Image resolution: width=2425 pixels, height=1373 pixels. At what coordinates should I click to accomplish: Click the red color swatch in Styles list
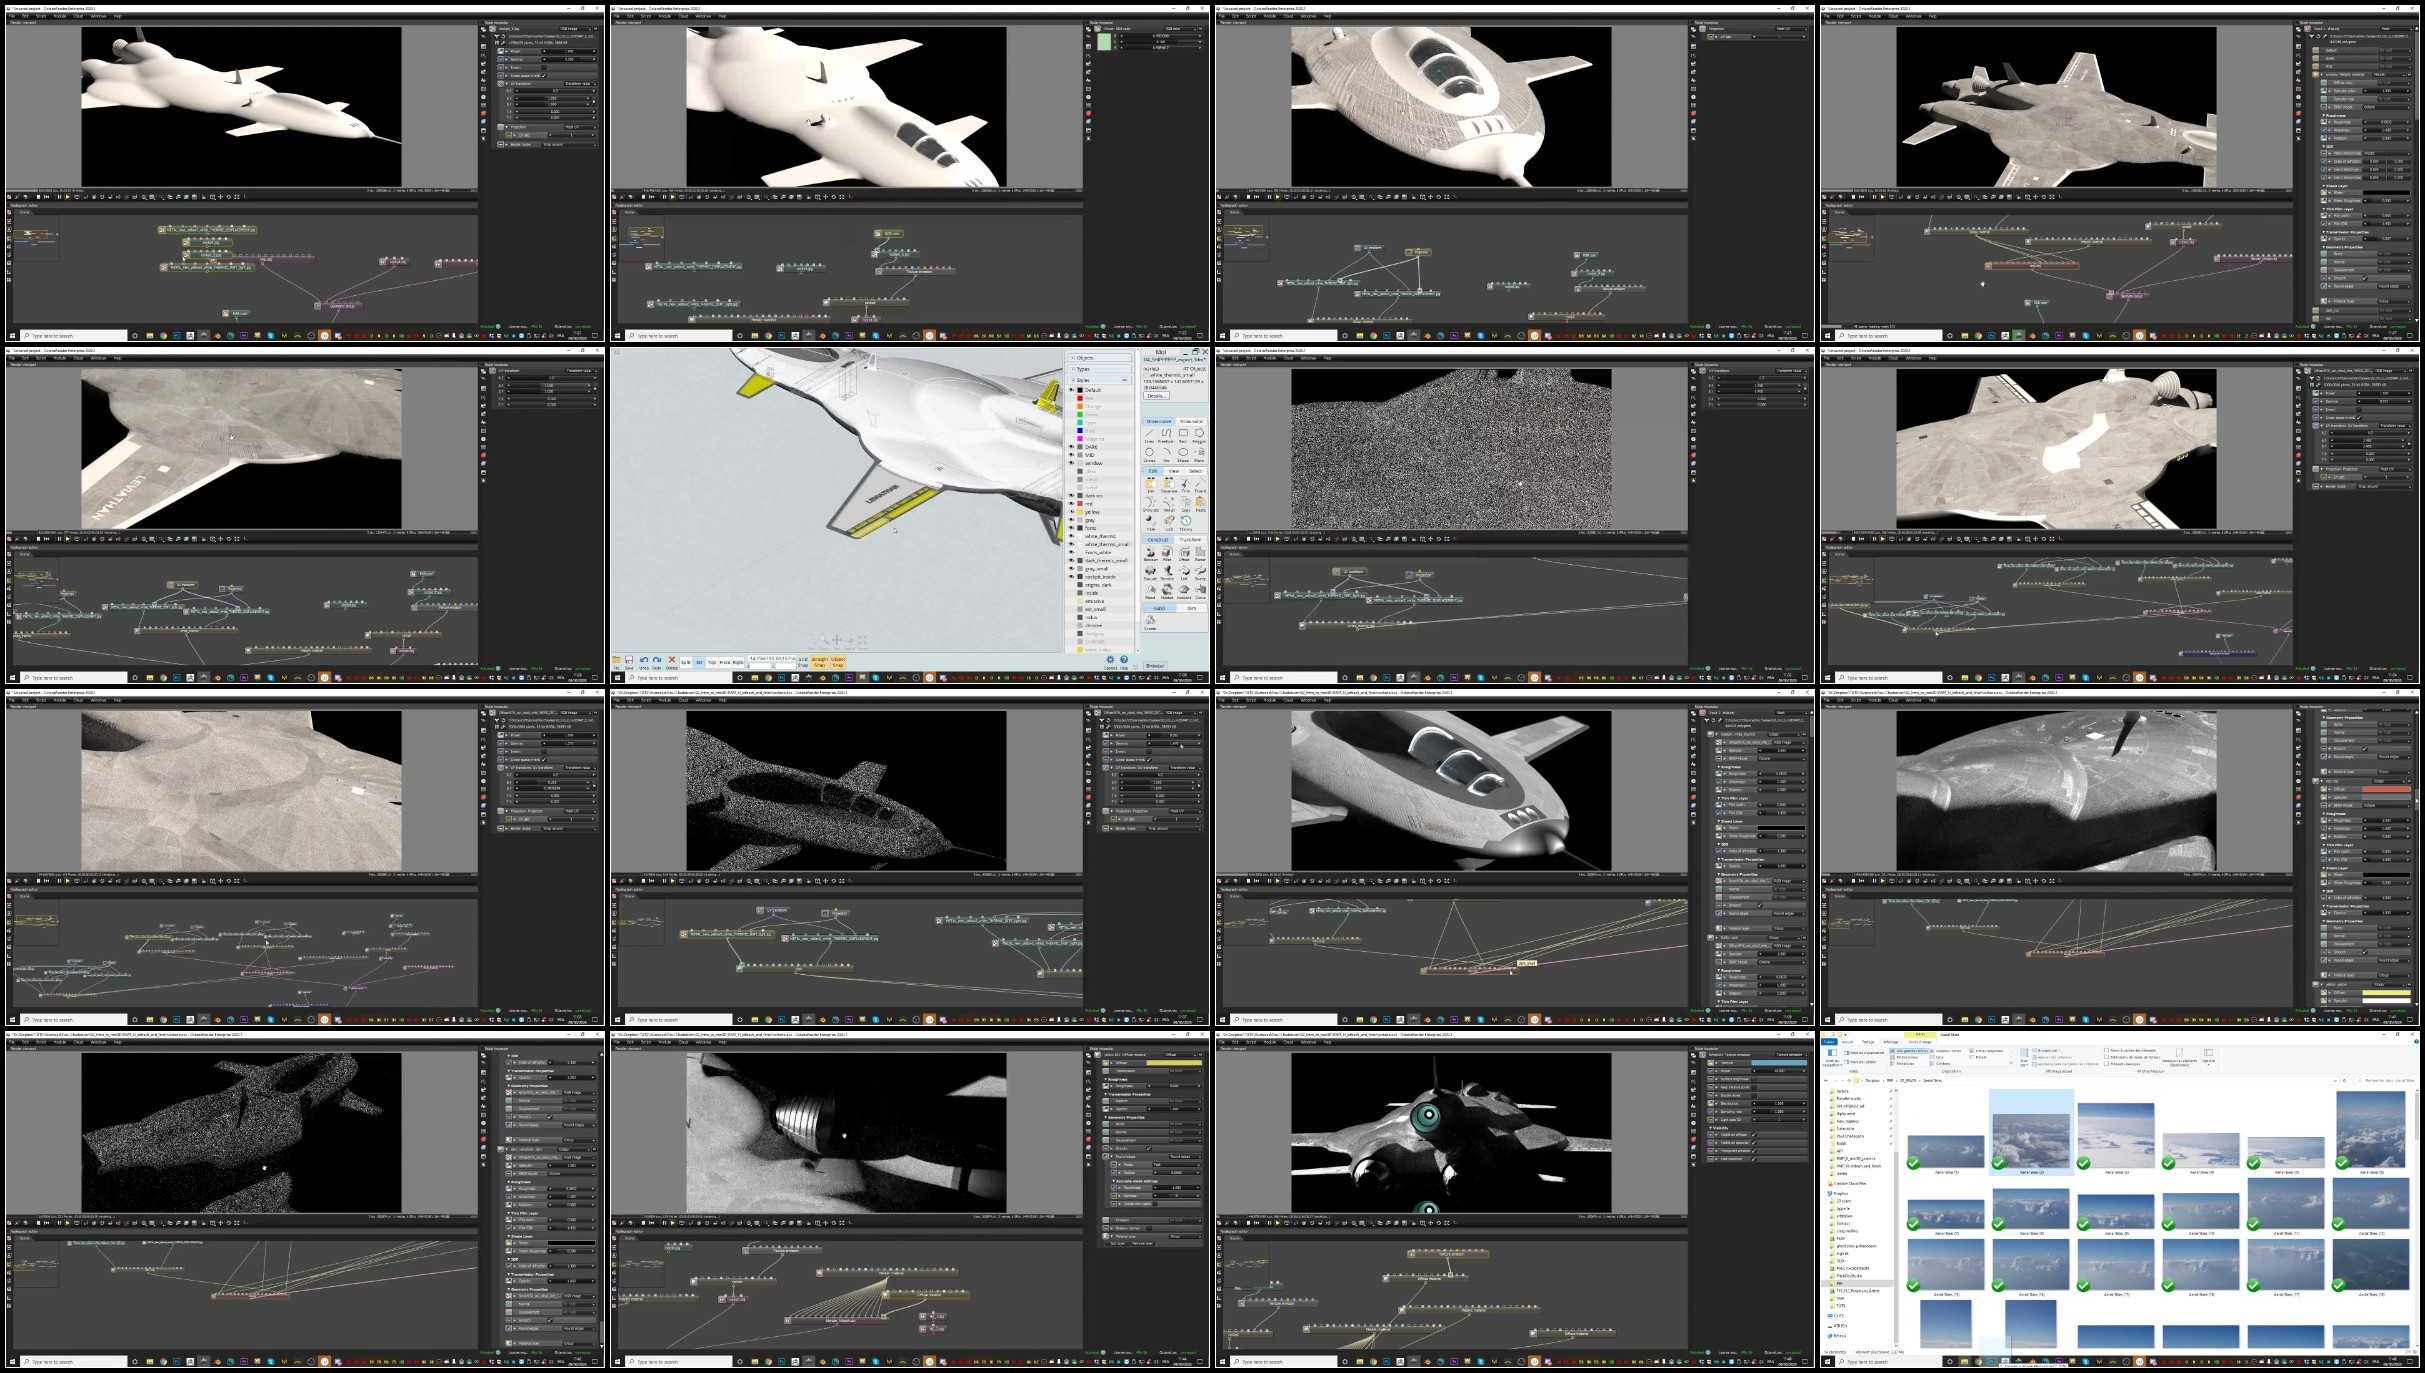1080,398
